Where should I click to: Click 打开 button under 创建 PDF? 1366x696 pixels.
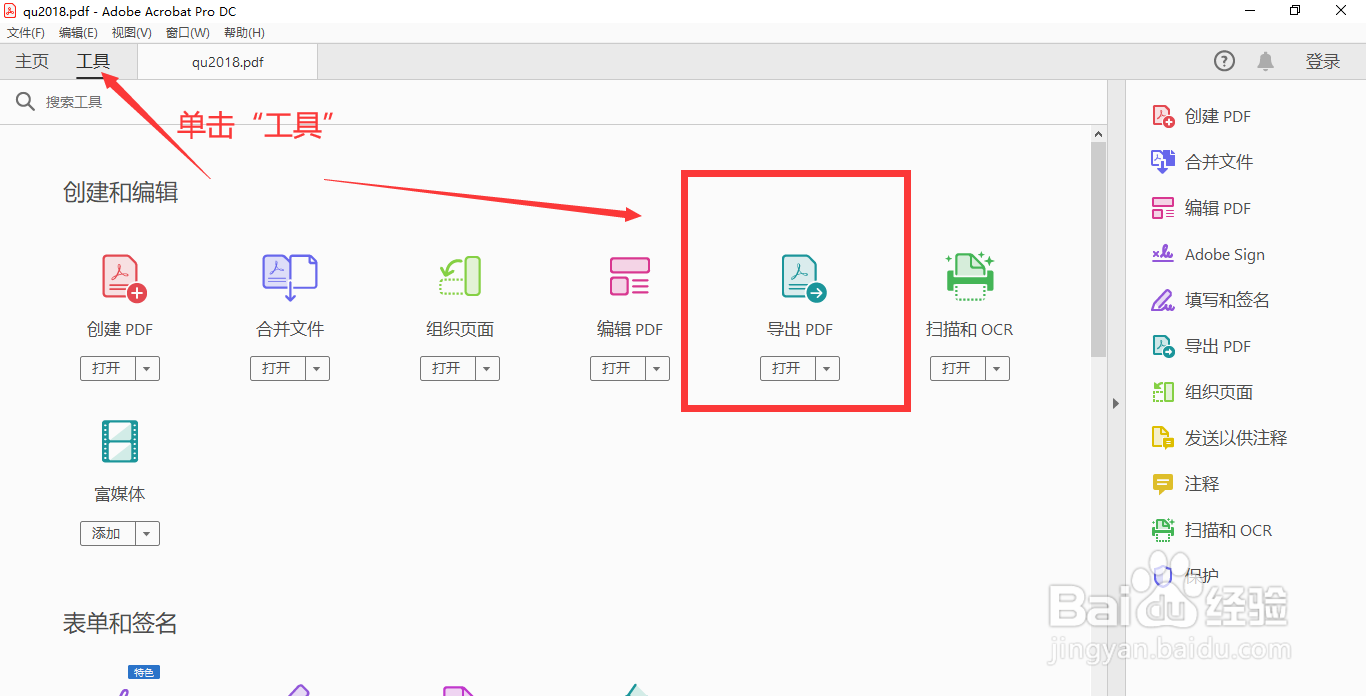(x=107, y=368)
